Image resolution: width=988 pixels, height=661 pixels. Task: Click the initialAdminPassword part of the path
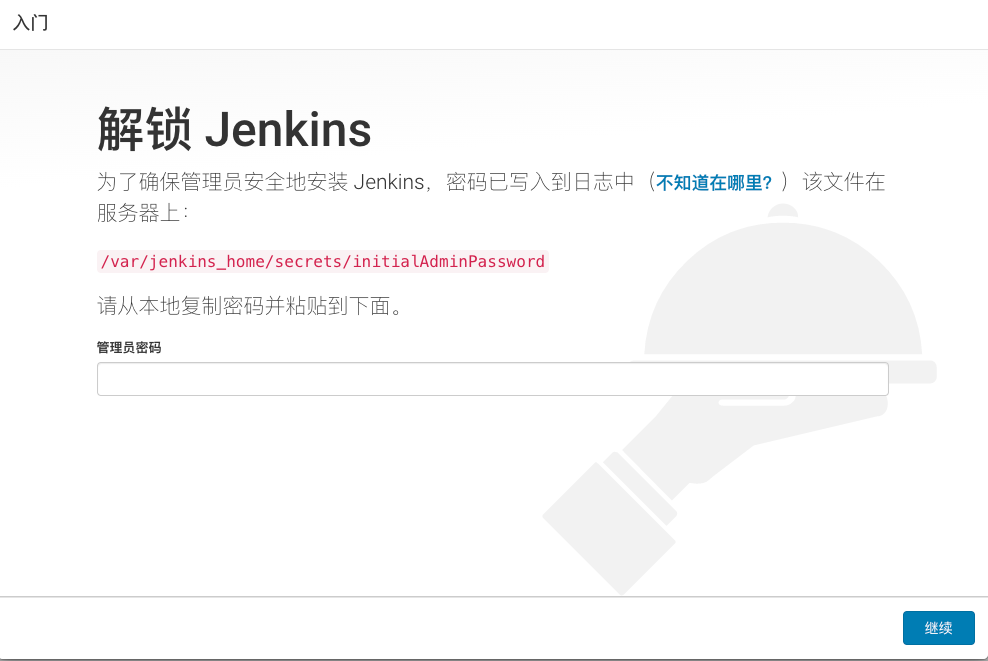pos(449,262)
